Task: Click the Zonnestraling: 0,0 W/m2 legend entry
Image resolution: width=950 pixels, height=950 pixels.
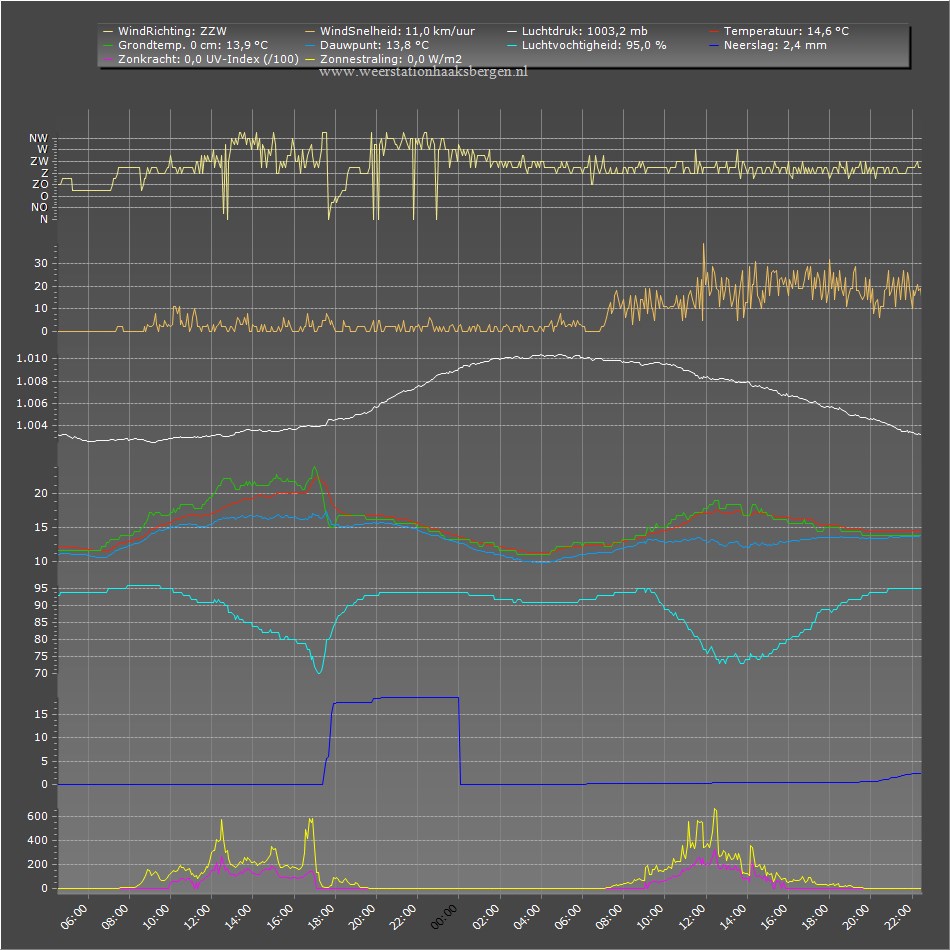Action: point(384,59)
